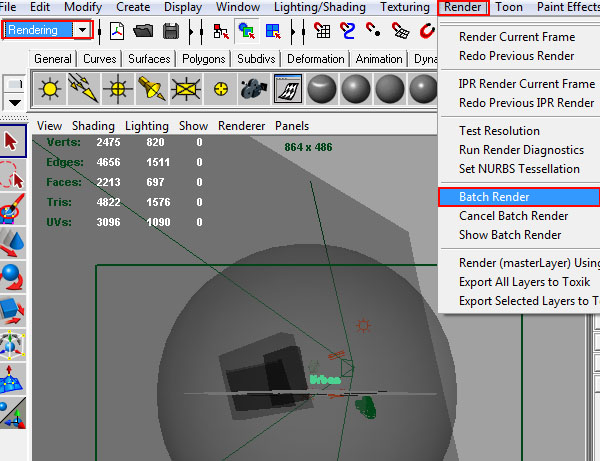Toggle Snap to view planes icon

pyautogui.click(x=401, y=31)
